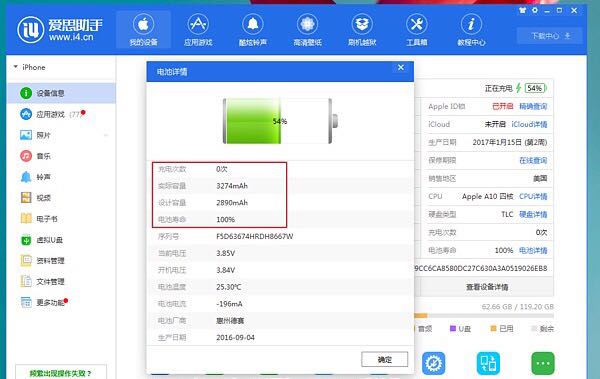The image size is (600, 379).
Task: Click the green more options icon
Action: point(543,363)
